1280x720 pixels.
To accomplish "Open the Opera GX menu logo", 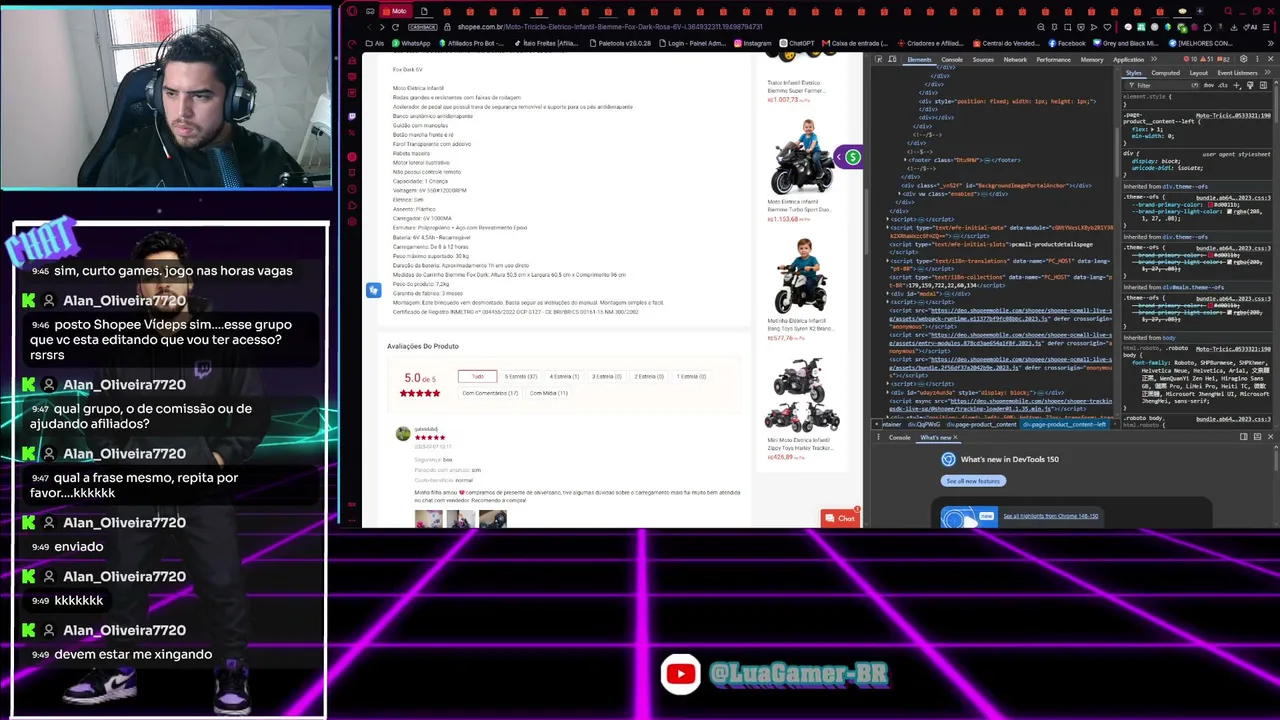I will click(352, 11).
